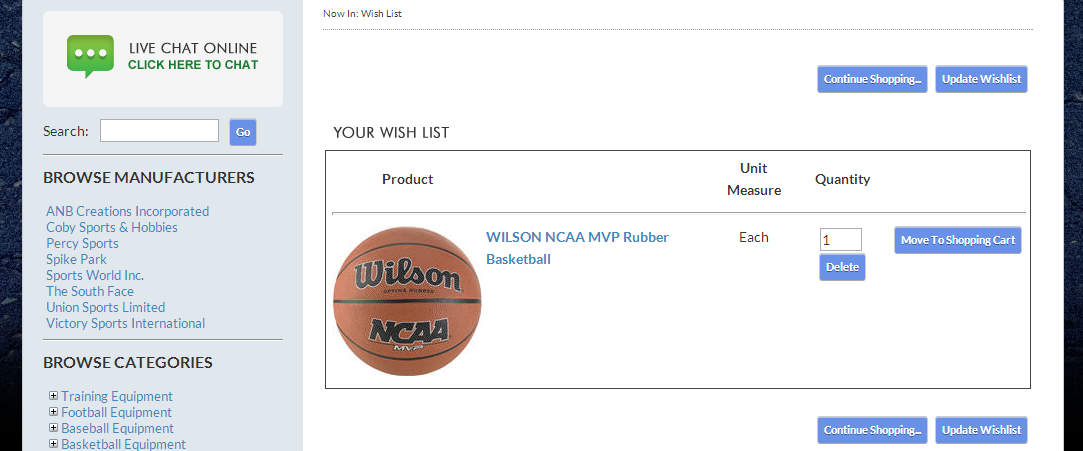The image size is (1083, 451).
Task: Delete the basketball from the wish list
Action: (x=842, y=267)
